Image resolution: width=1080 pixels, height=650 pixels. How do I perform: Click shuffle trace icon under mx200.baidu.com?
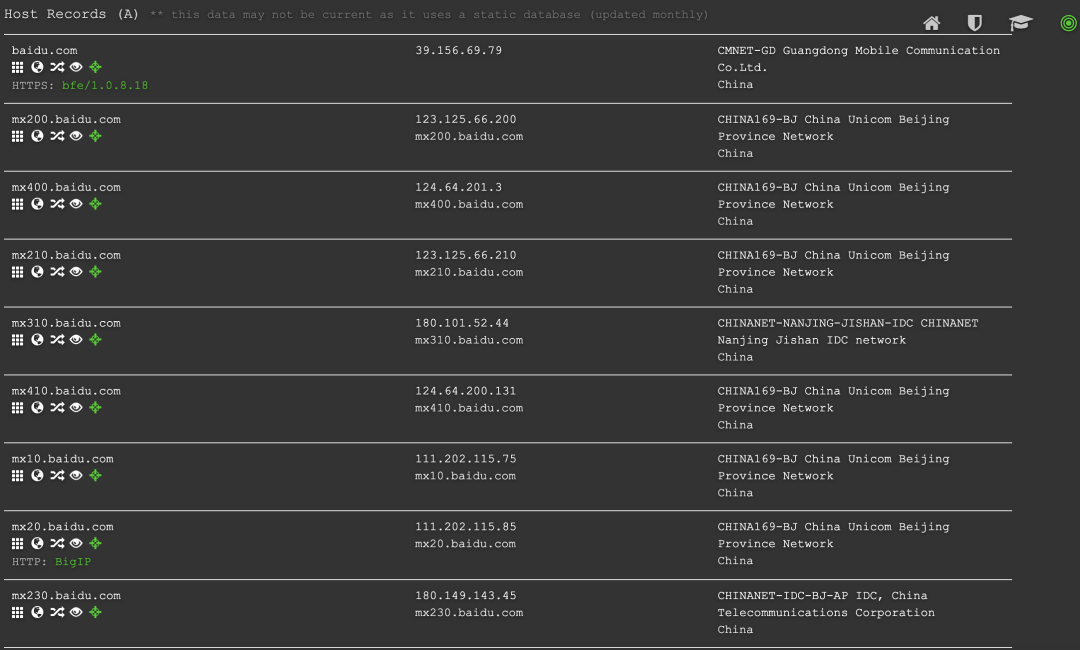(x=56, y=136)
